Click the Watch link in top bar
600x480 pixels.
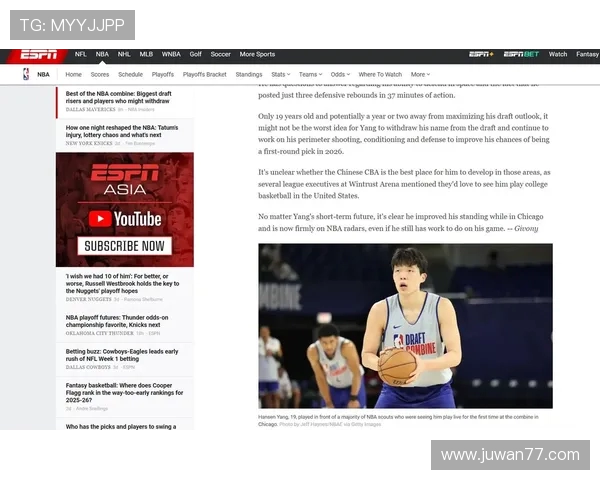click(558, 54)
